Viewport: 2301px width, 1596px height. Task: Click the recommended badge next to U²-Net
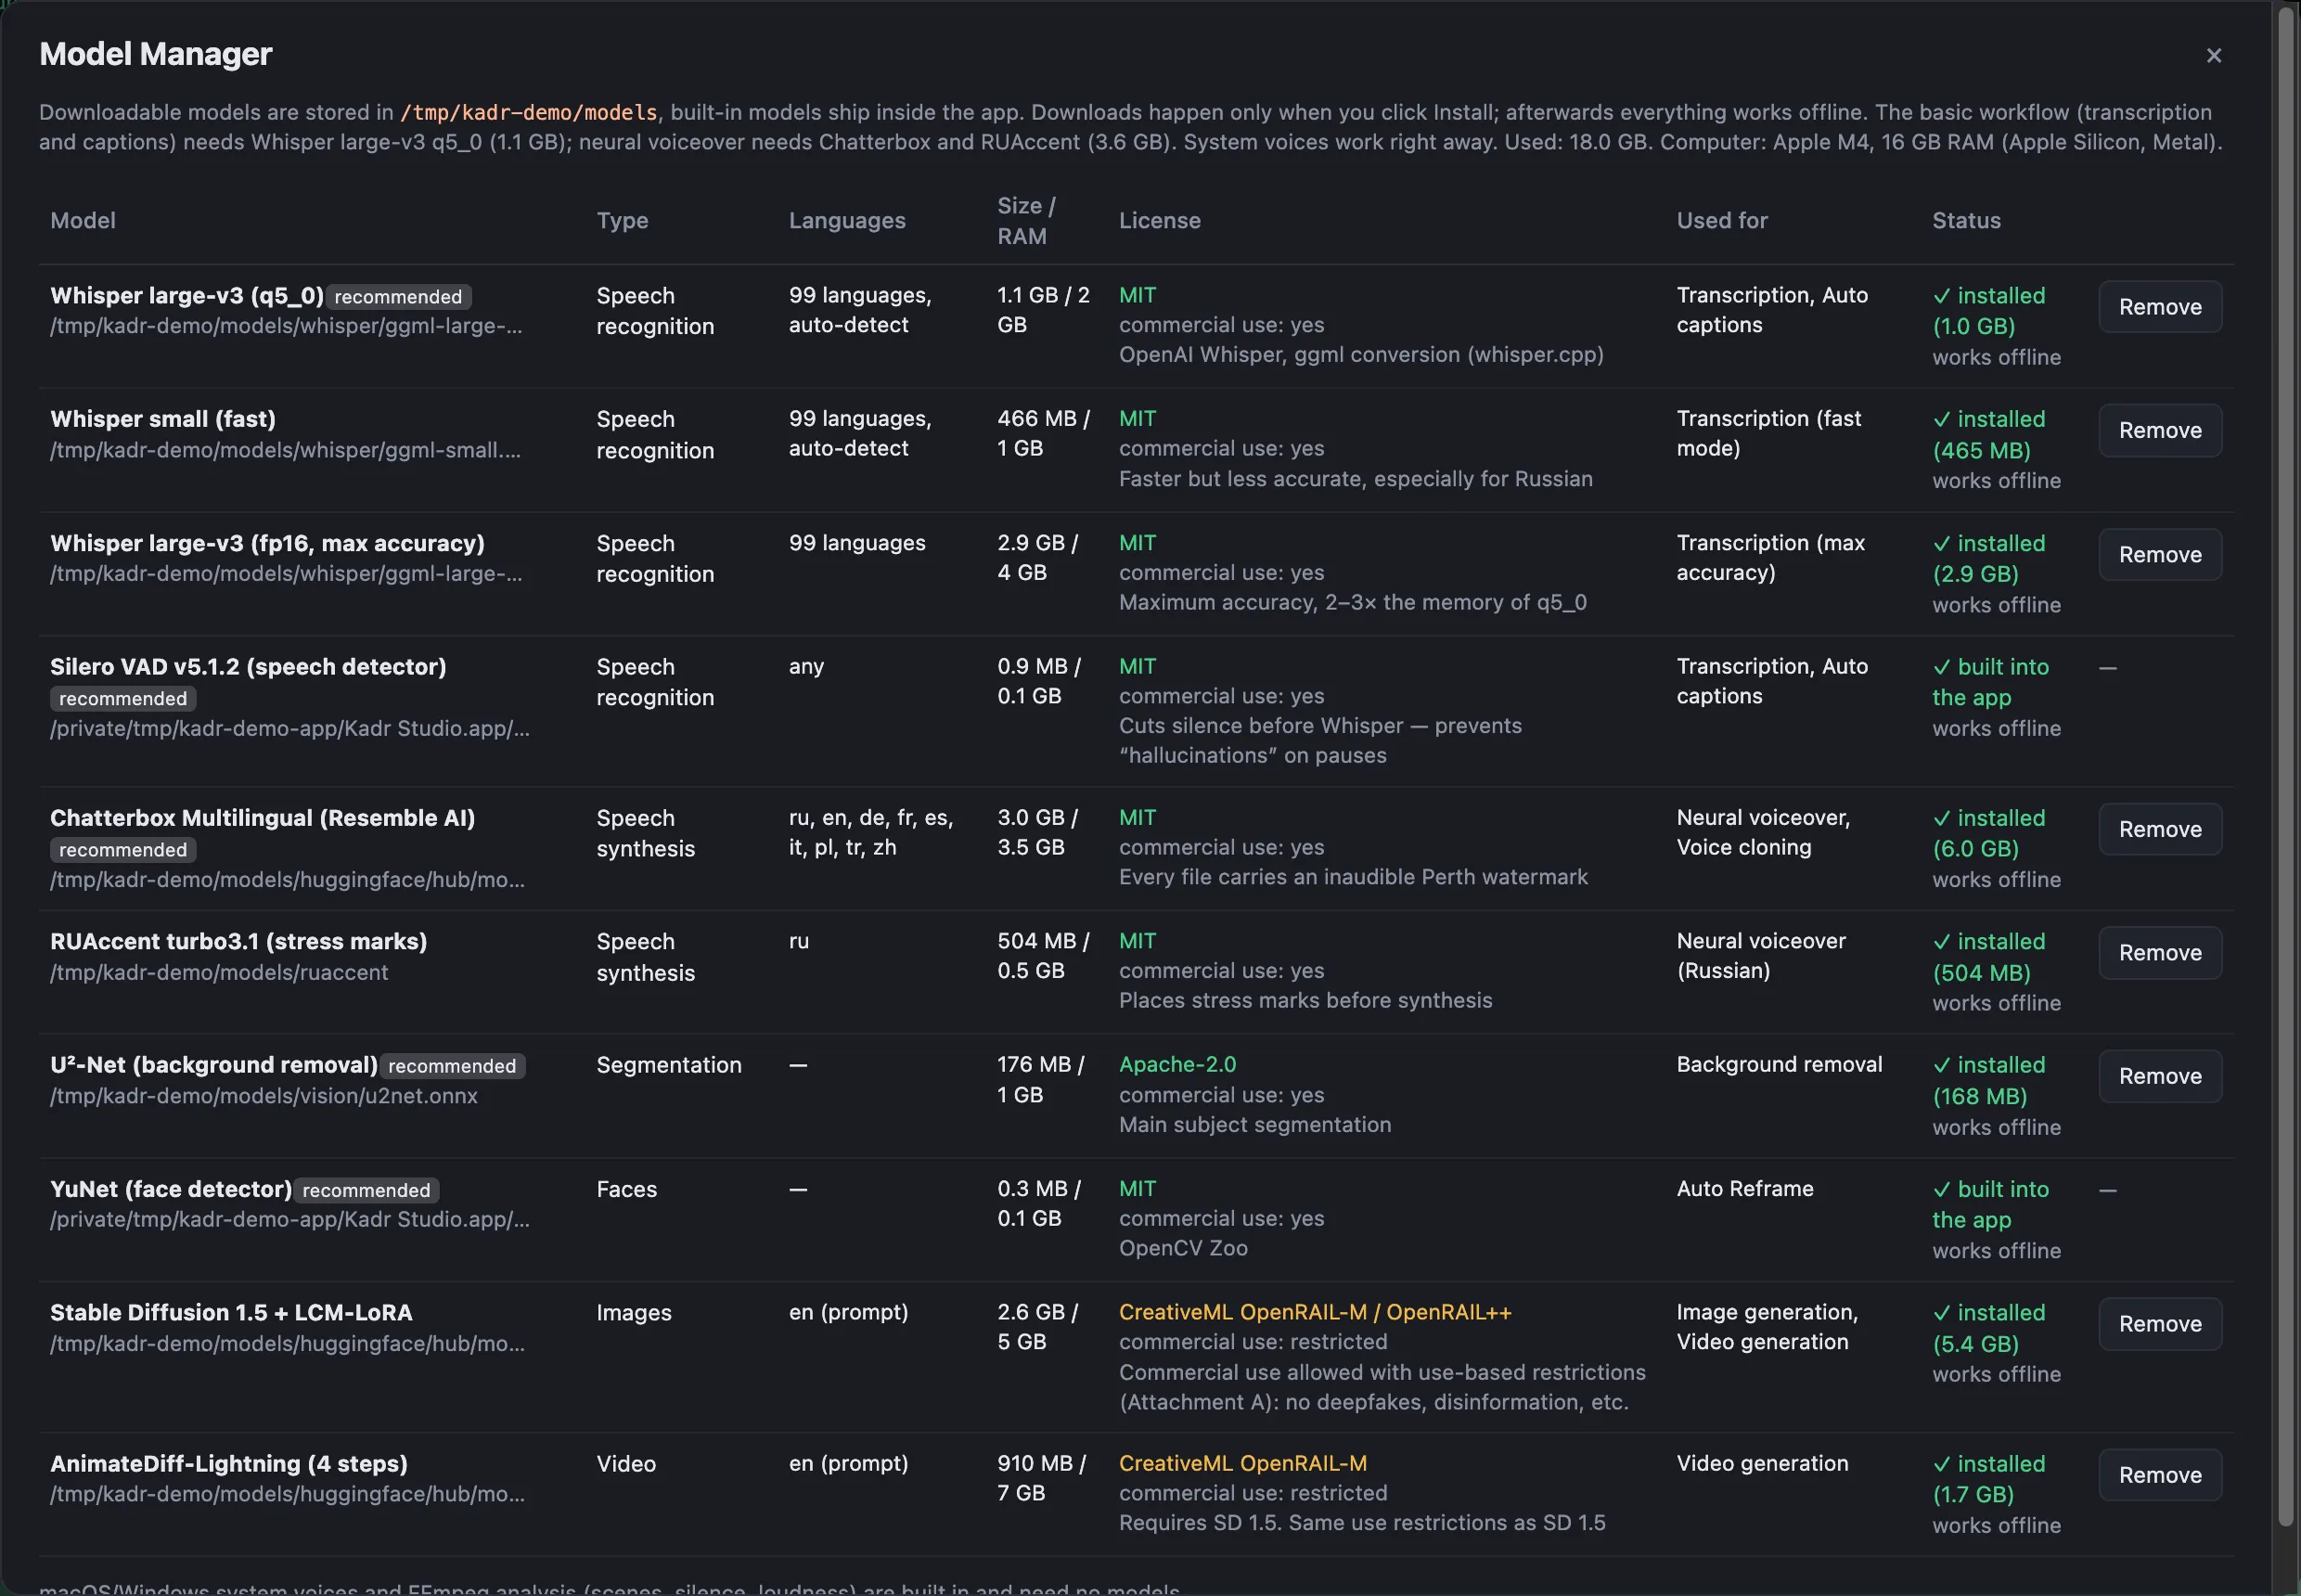point(452,1067)
